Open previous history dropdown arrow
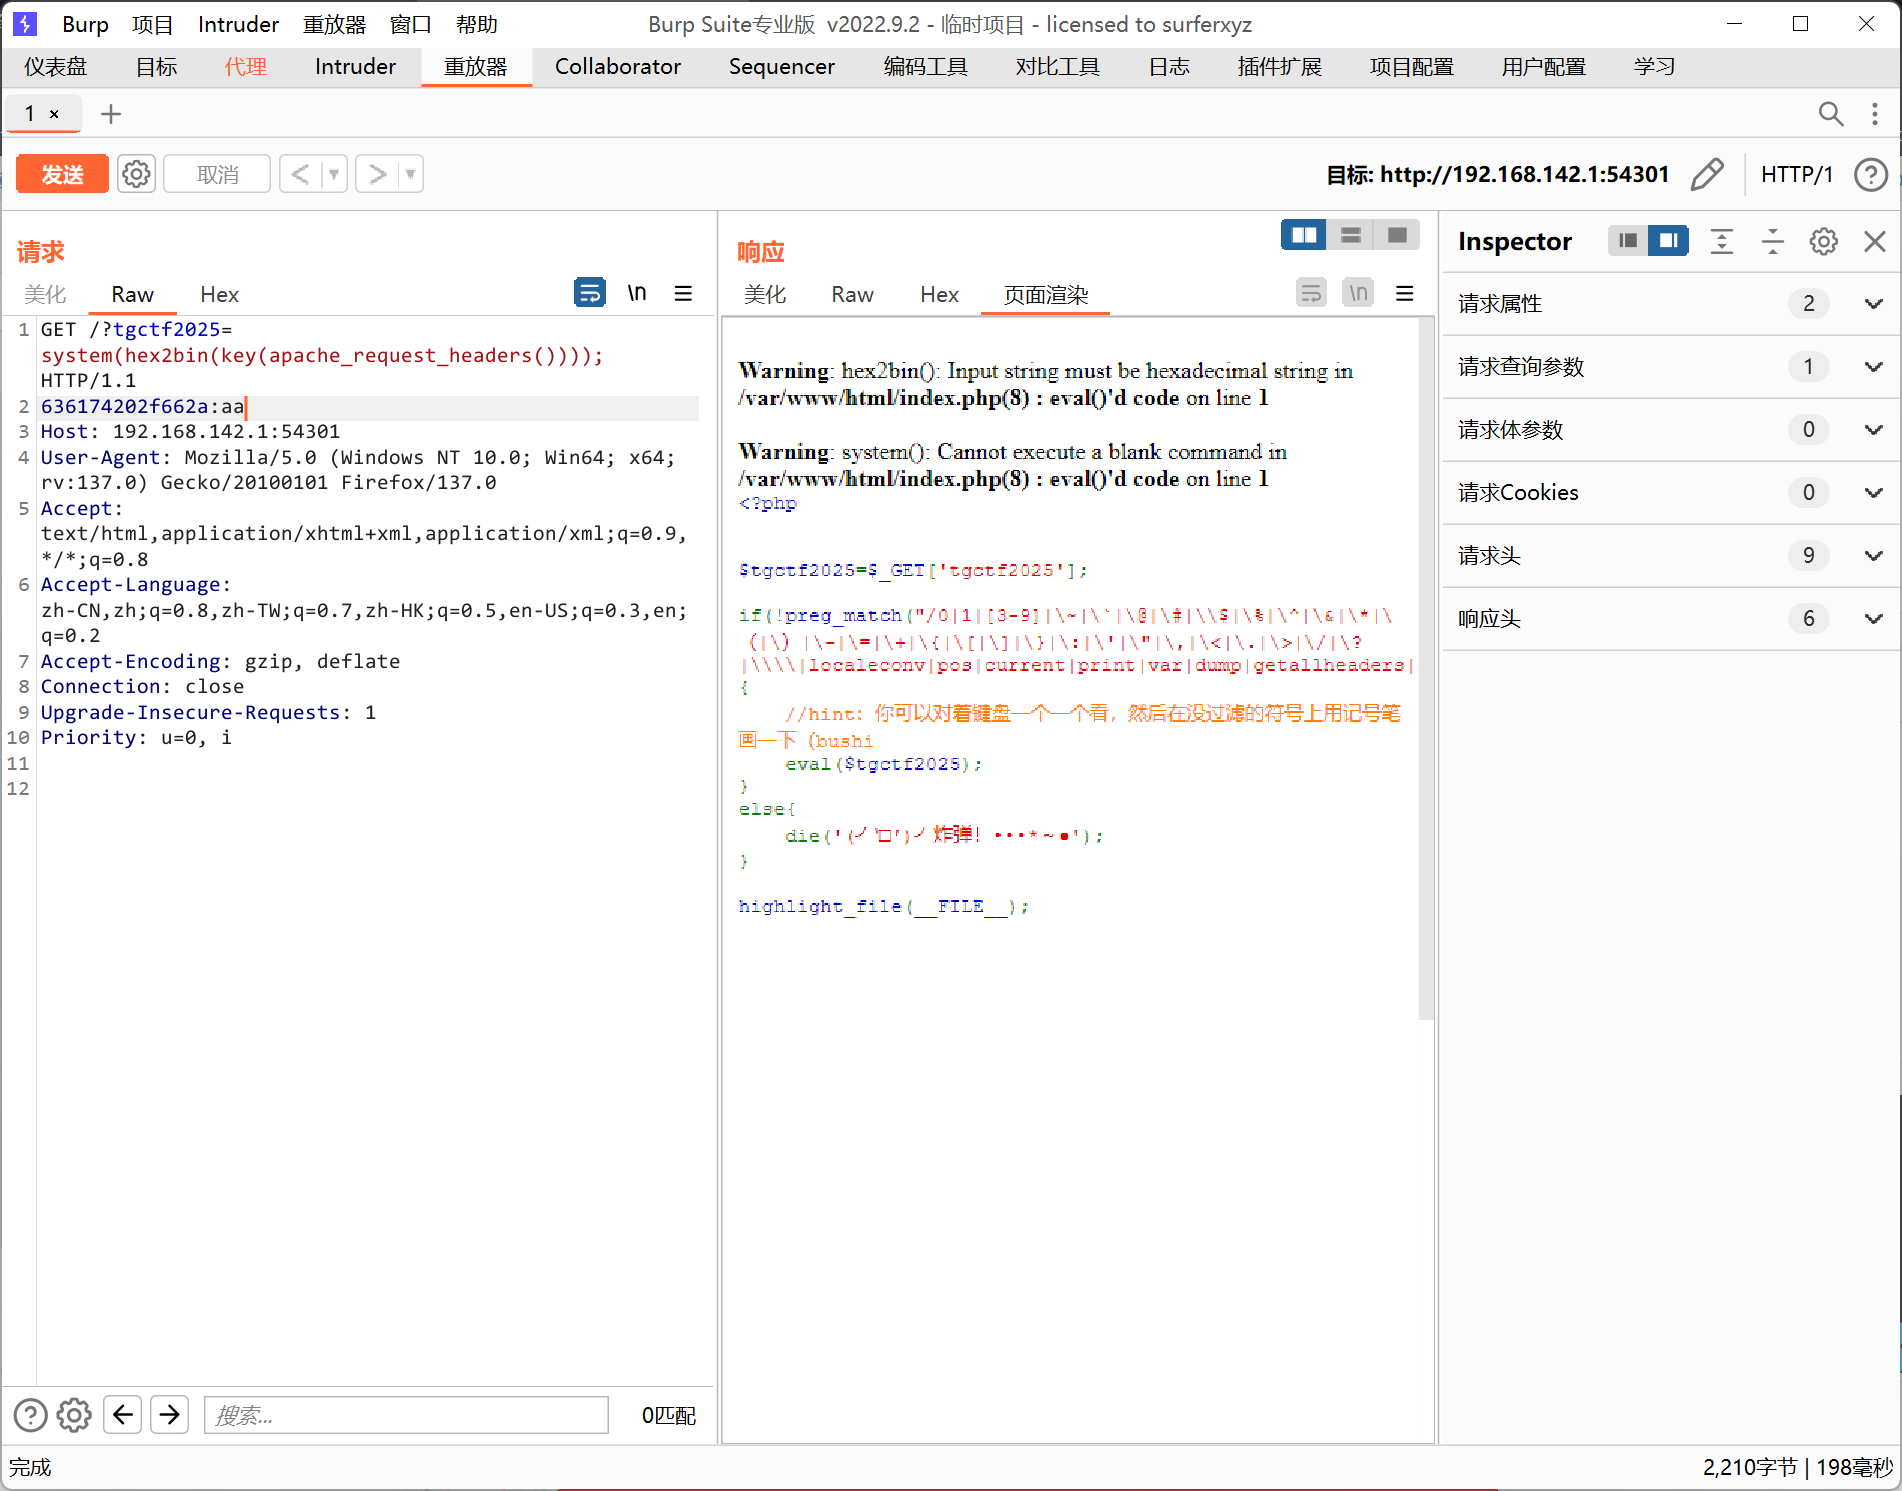 pyautogui.click(x=334, y=174)
